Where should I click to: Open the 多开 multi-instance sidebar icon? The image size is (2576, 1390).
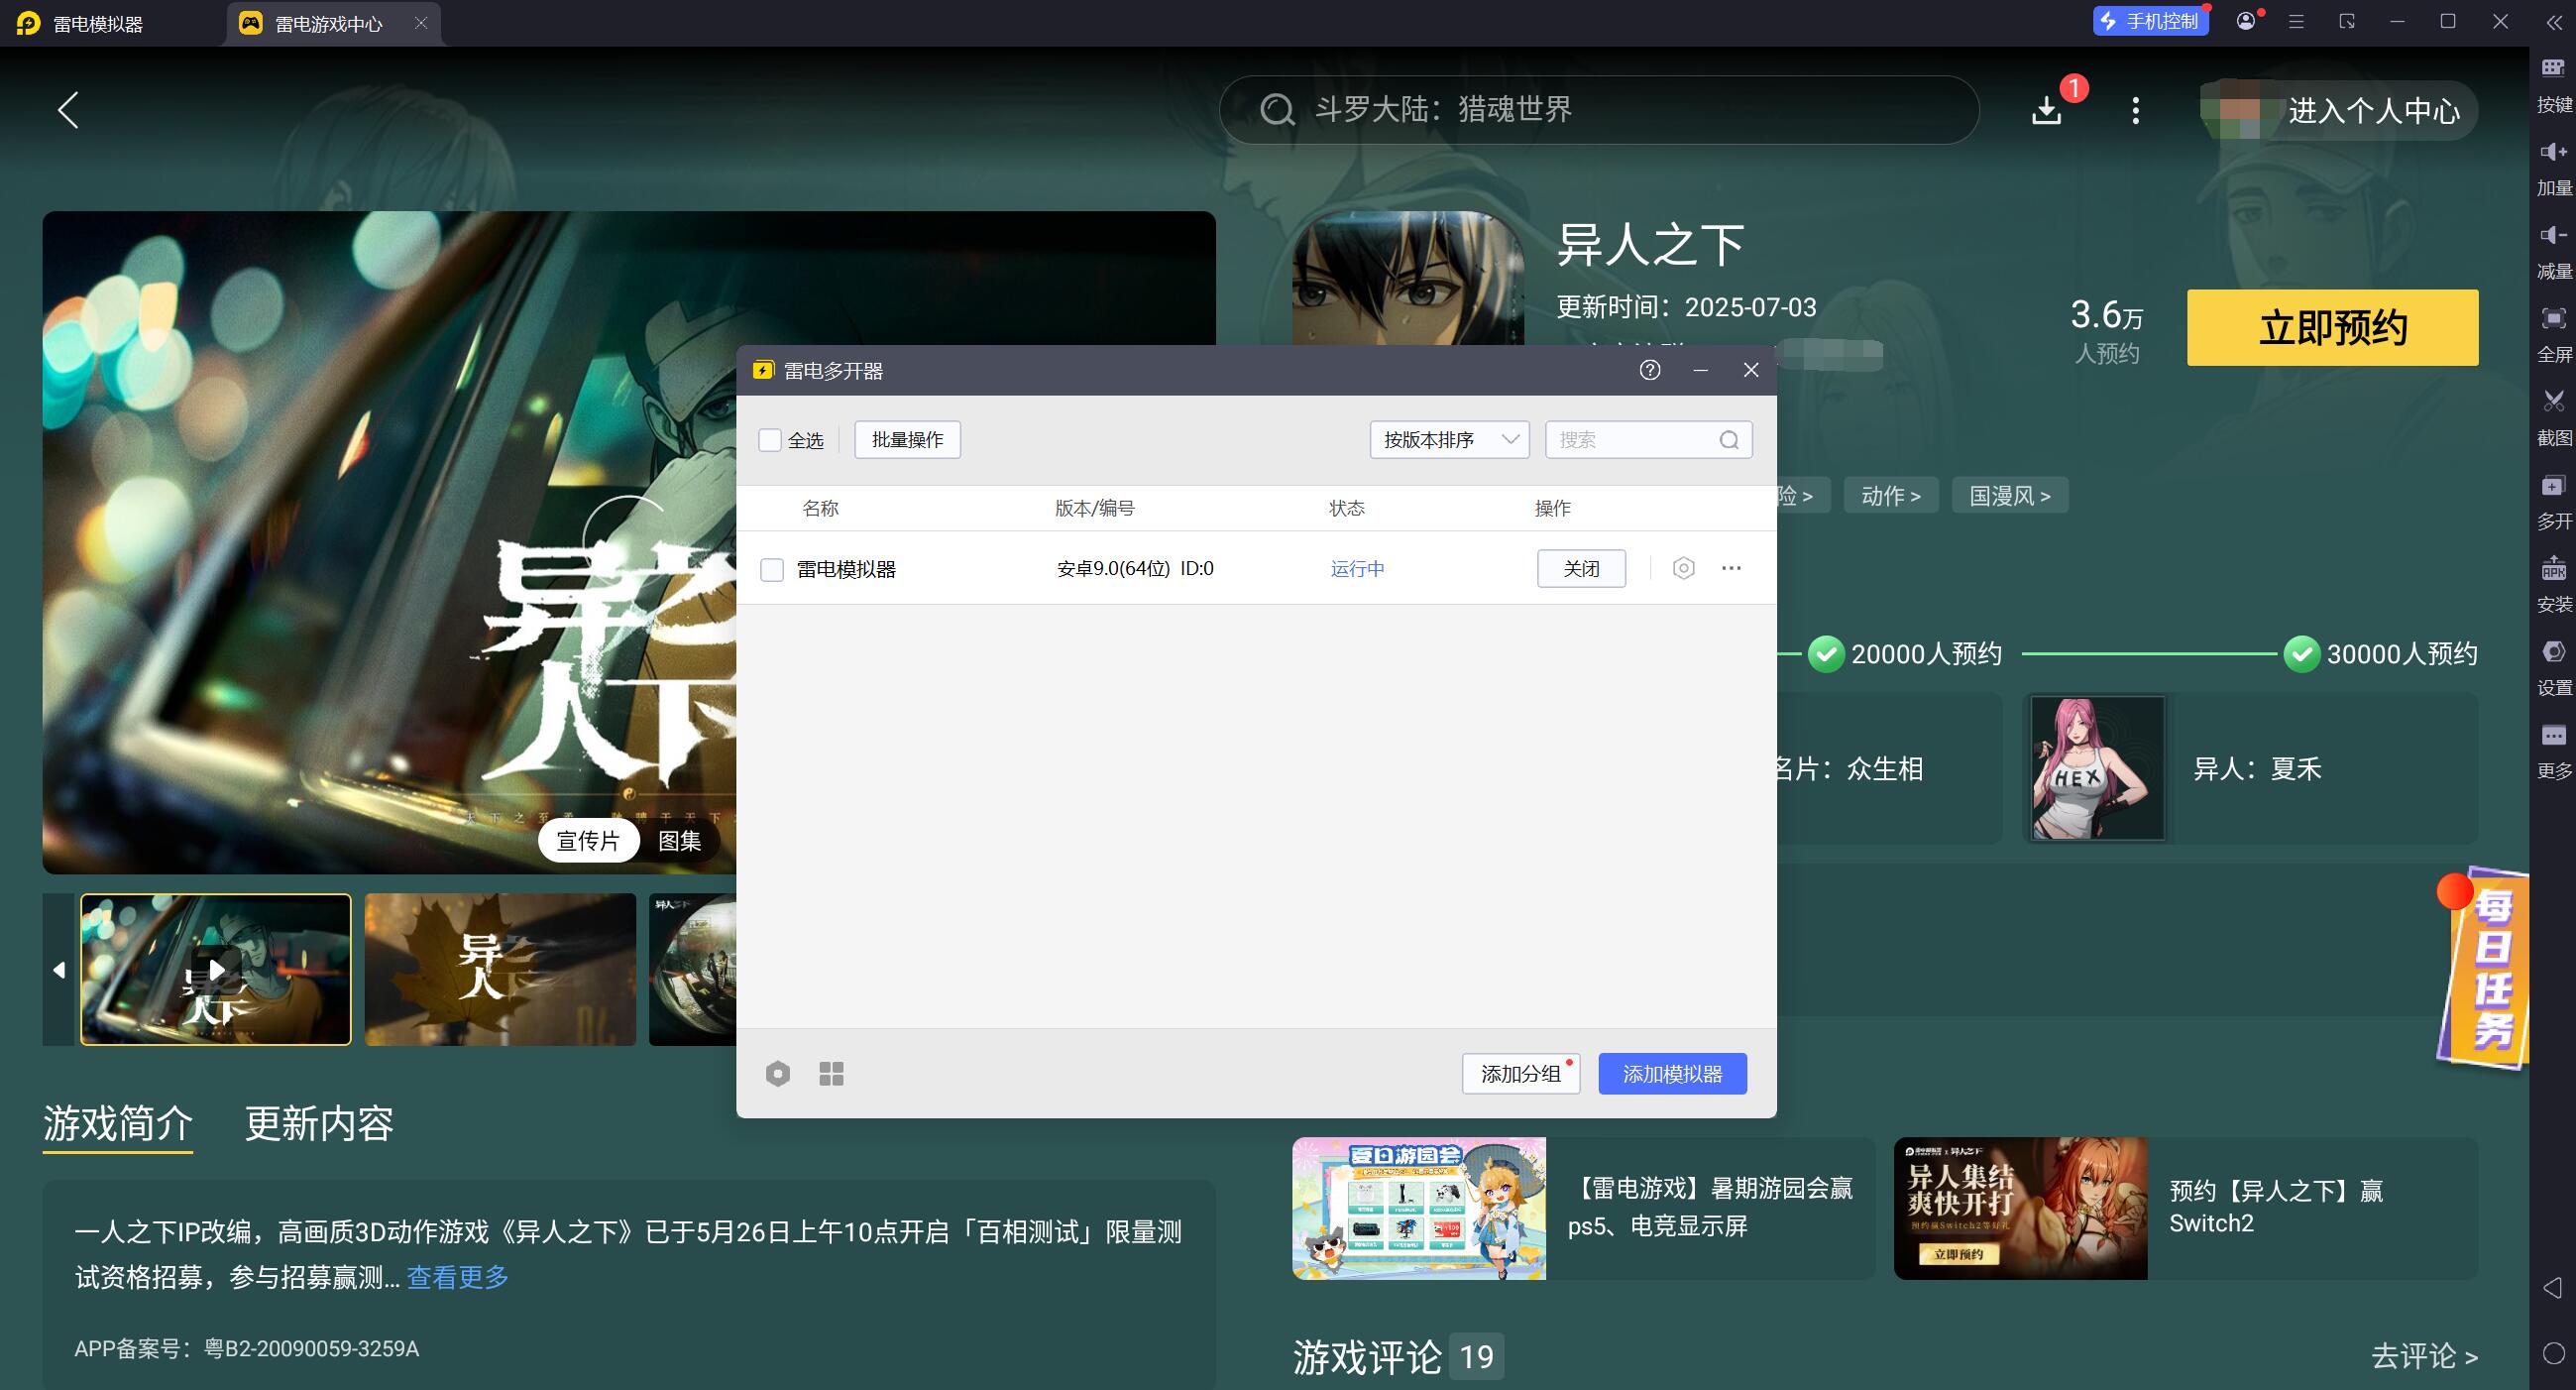2553,486
